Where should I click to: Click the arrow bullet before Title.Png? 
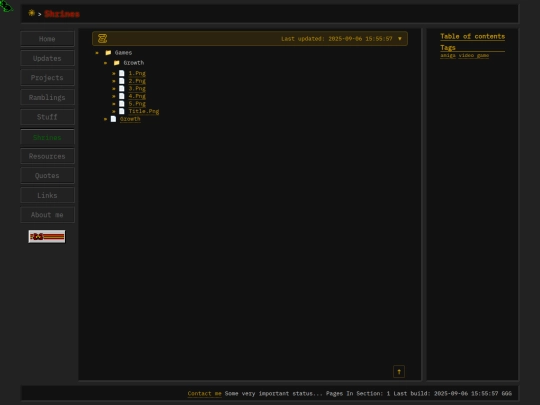coord(114,111)
